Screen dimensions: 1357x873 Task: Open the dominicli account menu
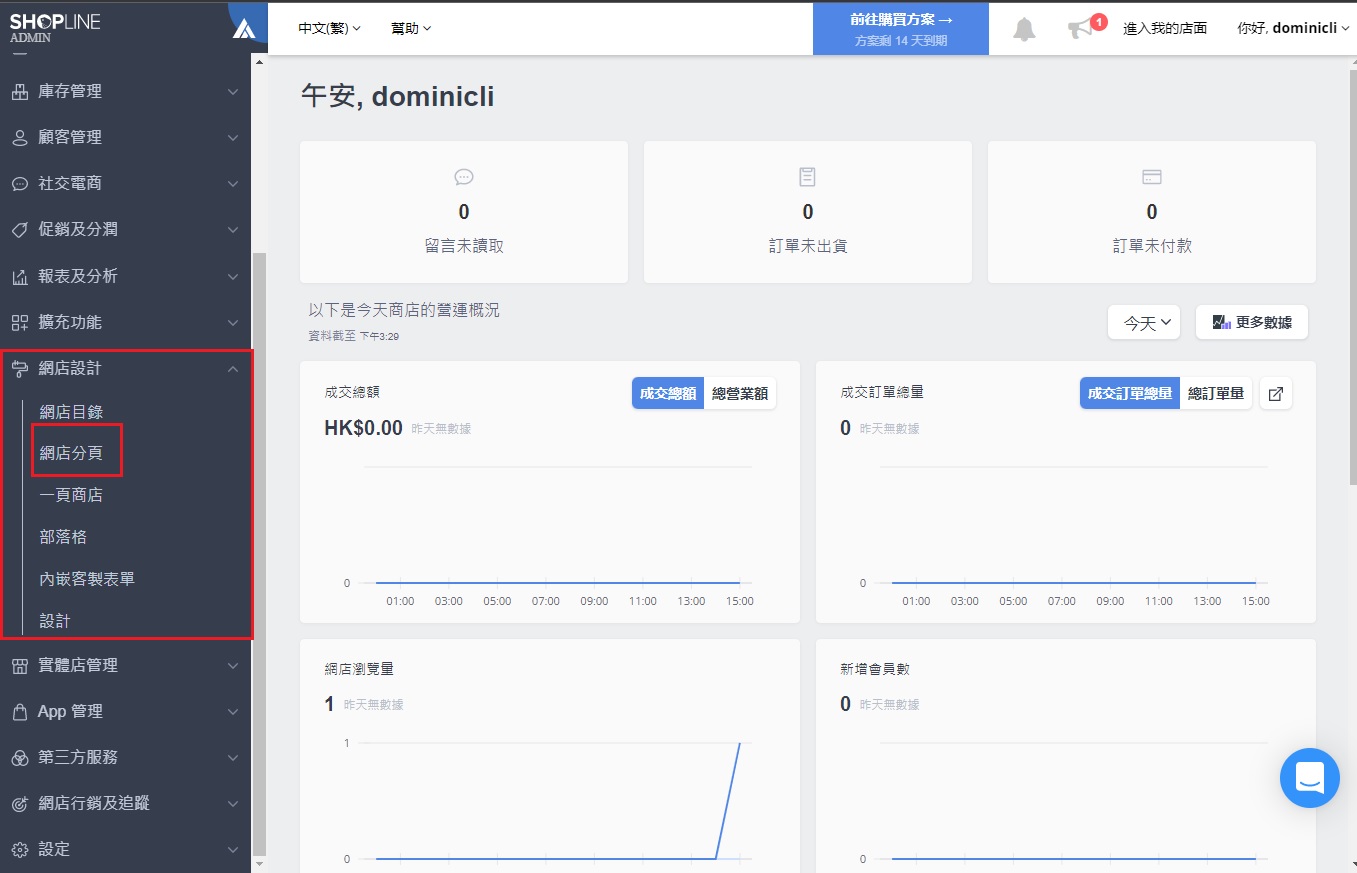click(x=1292, y=28)
